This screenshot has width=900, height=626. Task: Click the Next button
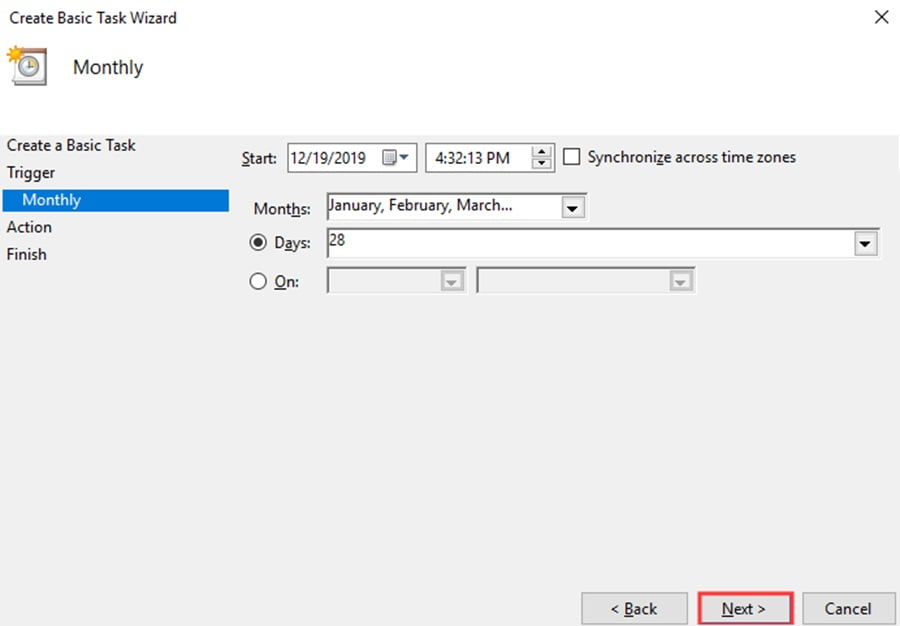(745, 608)
